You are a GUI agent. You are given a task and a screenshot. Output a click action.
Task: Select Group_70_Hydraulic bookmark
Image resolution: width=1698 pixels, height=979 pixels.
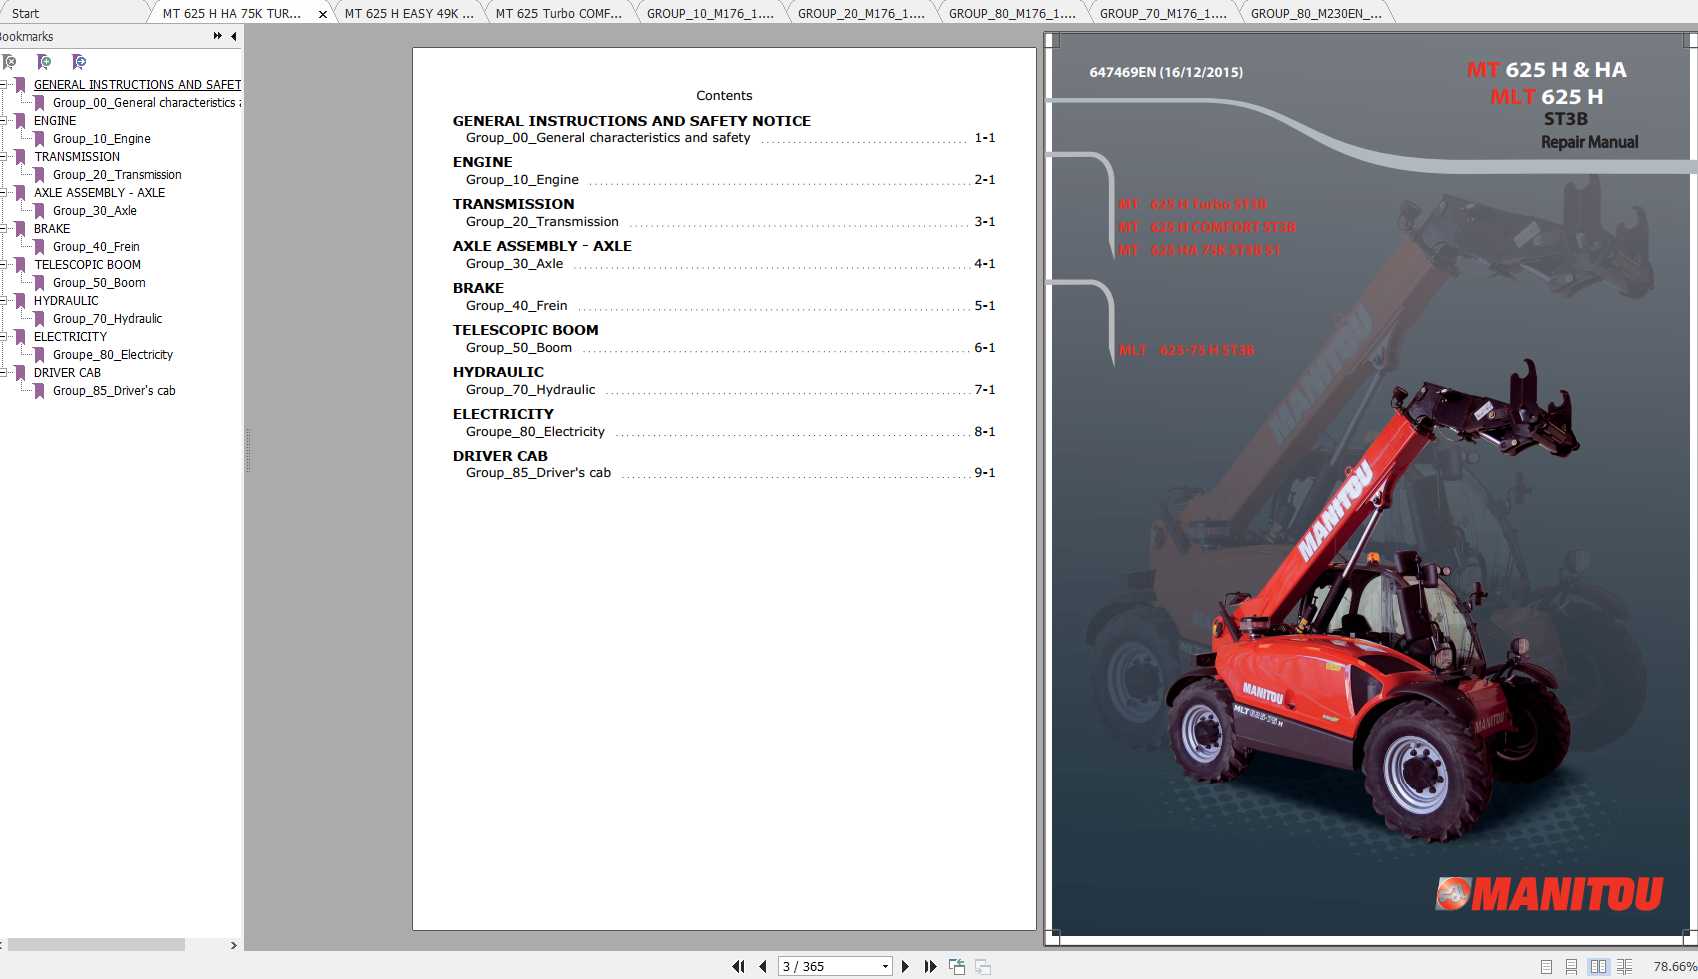[107, 319]
